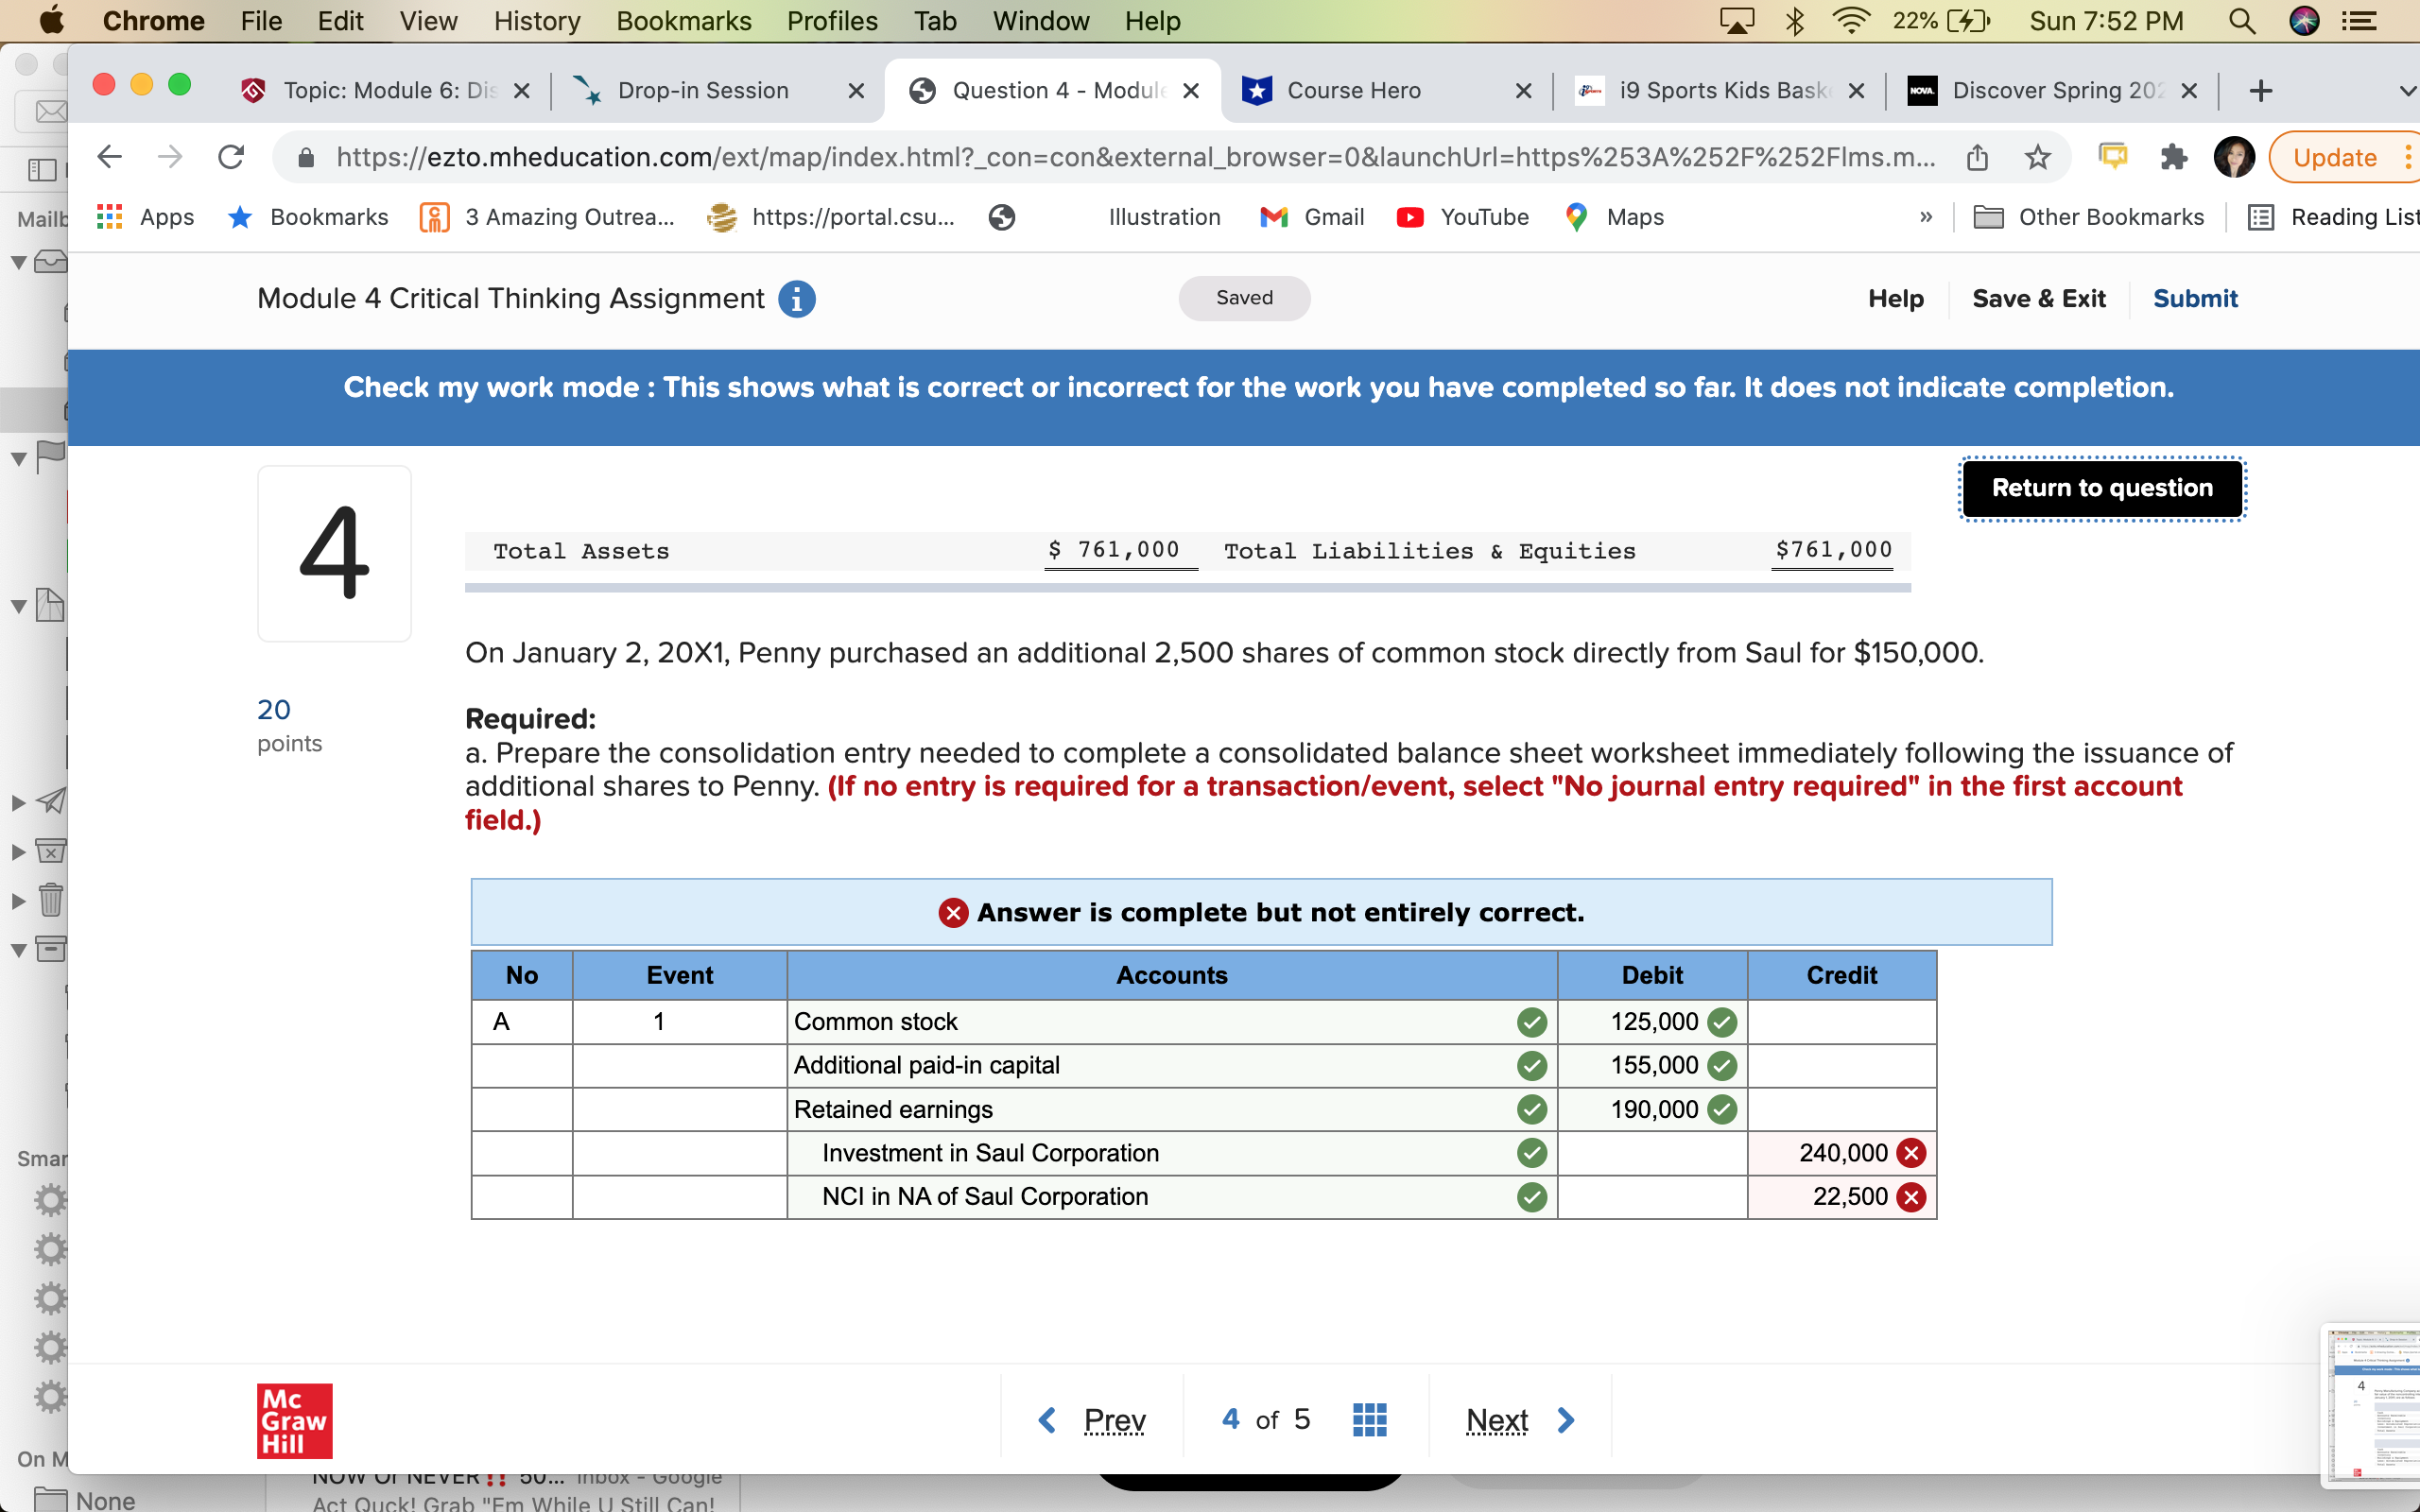
Task: Open the tab search dropdown arrow
Action: coord(2406,91)
